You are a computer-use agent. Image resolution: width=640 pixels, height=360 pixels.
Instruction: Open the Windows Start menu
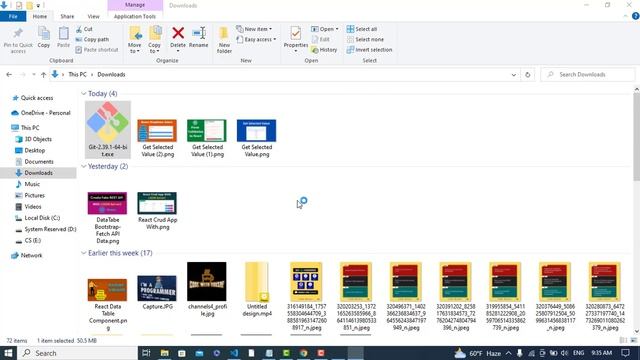[8, 353]
